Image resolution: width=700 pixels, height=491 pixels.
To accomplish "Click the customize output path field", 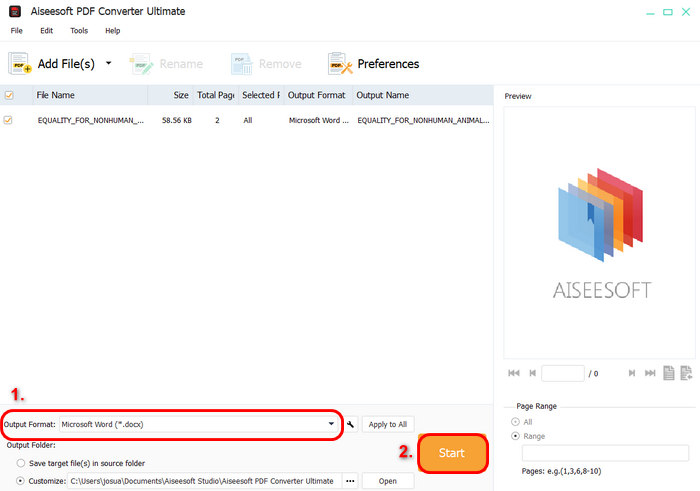I will pos(204,481).
